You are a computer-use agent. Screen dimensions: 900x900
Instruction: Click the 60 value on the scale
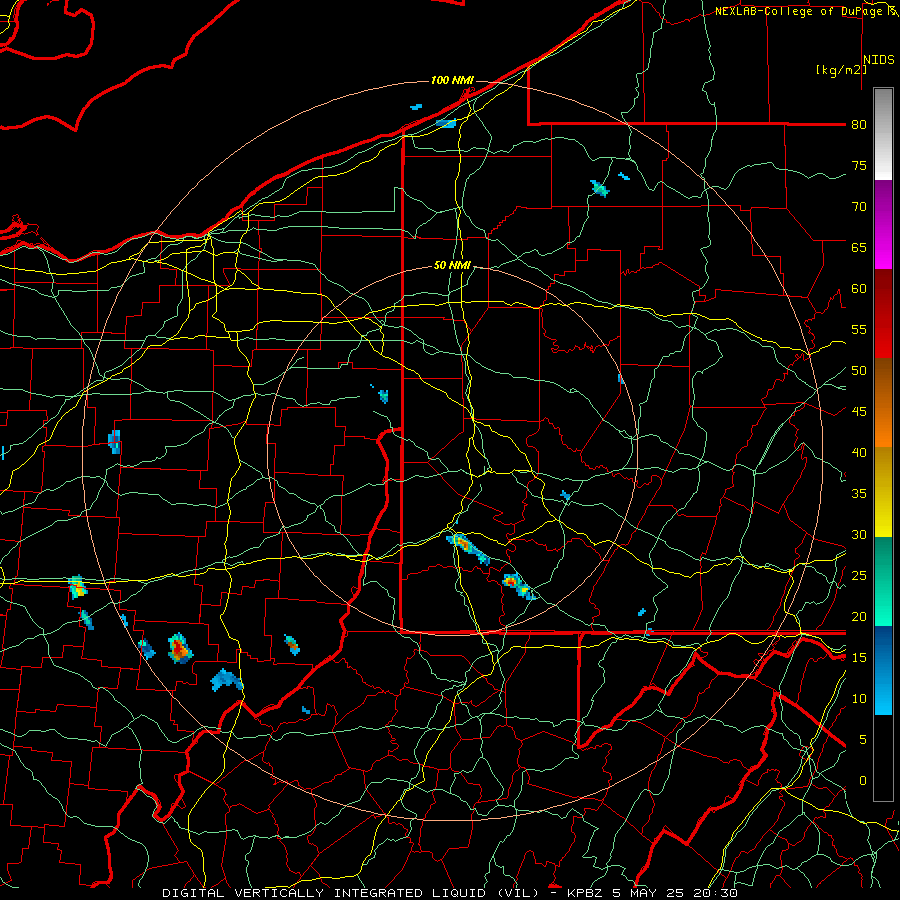(x=859, y=289)
